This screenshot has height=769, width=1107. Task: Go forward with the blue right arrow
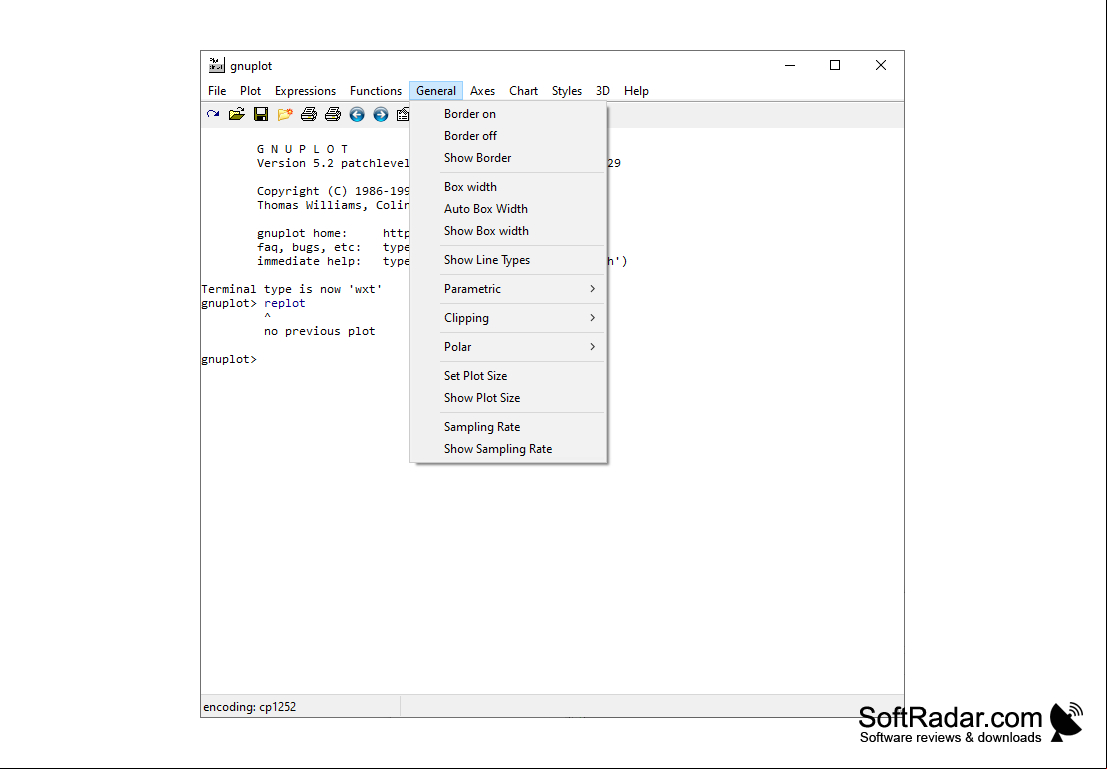[x=381, y=114]
